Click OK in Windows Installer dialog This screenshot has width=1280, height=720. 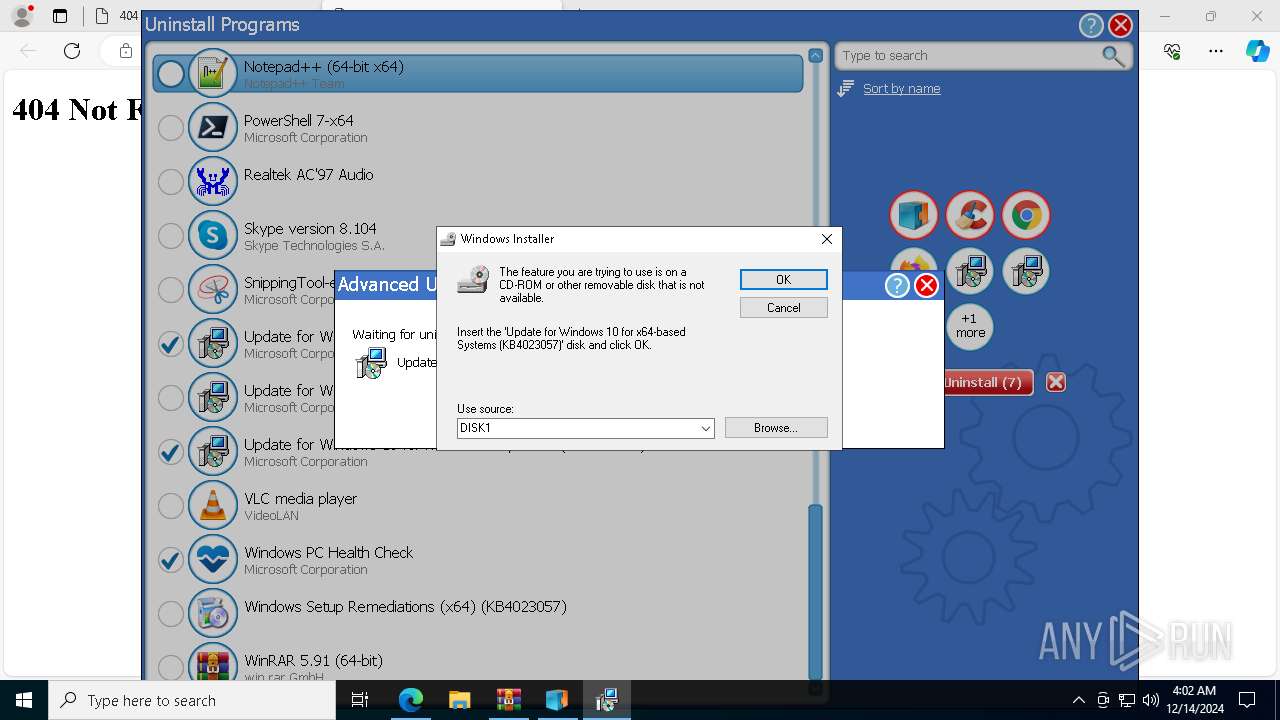point(783,280)
